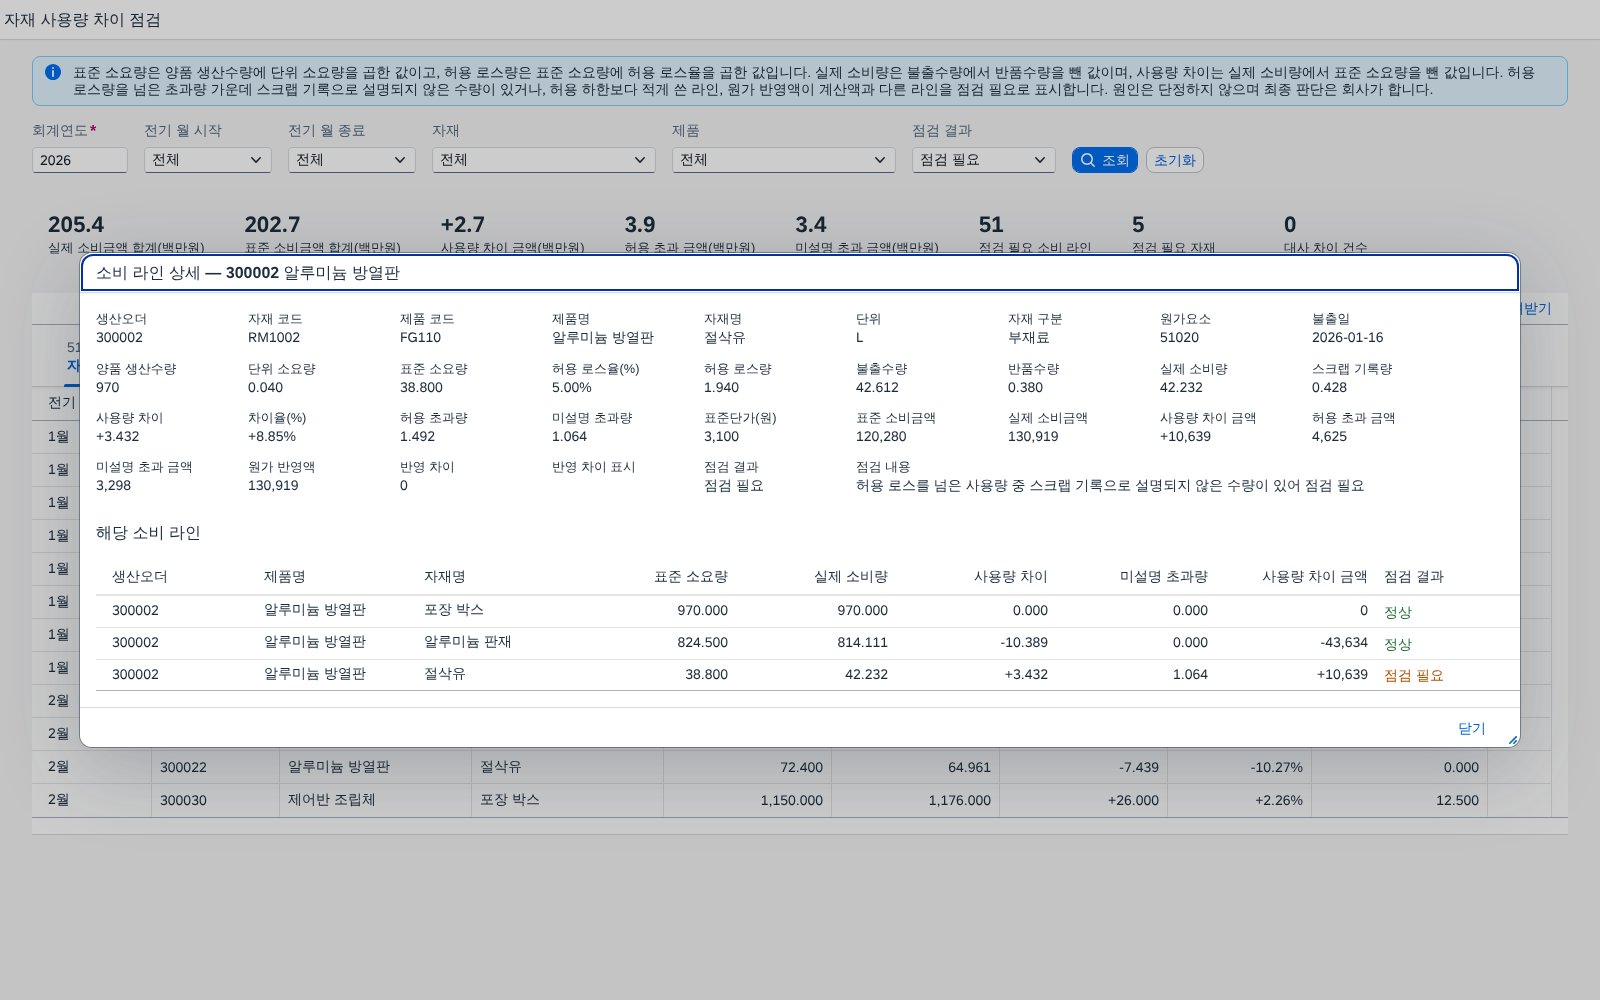Close the dialog with 닫기 button
Viewport: 1600px width, 1000px height.
point(1472,728)
